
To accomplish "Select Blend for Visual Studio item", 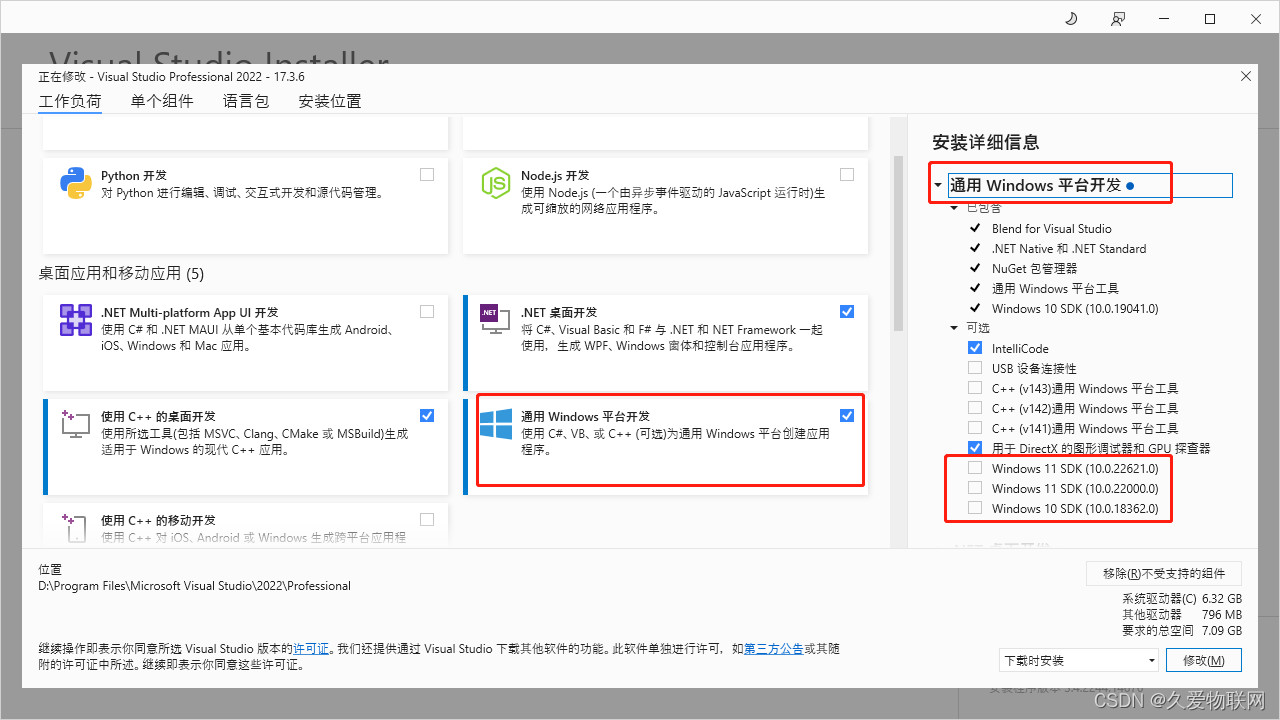I will (x=1052, y=228).
